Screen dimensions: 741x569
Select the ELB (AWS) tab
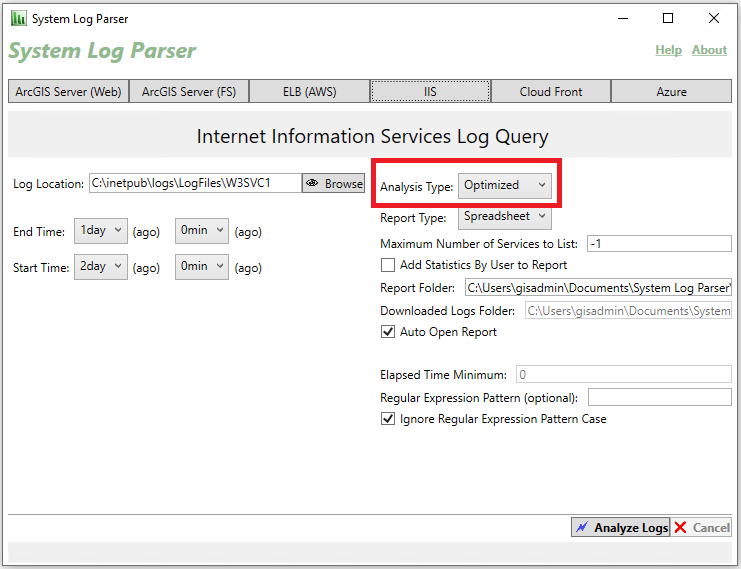point(308,91)
